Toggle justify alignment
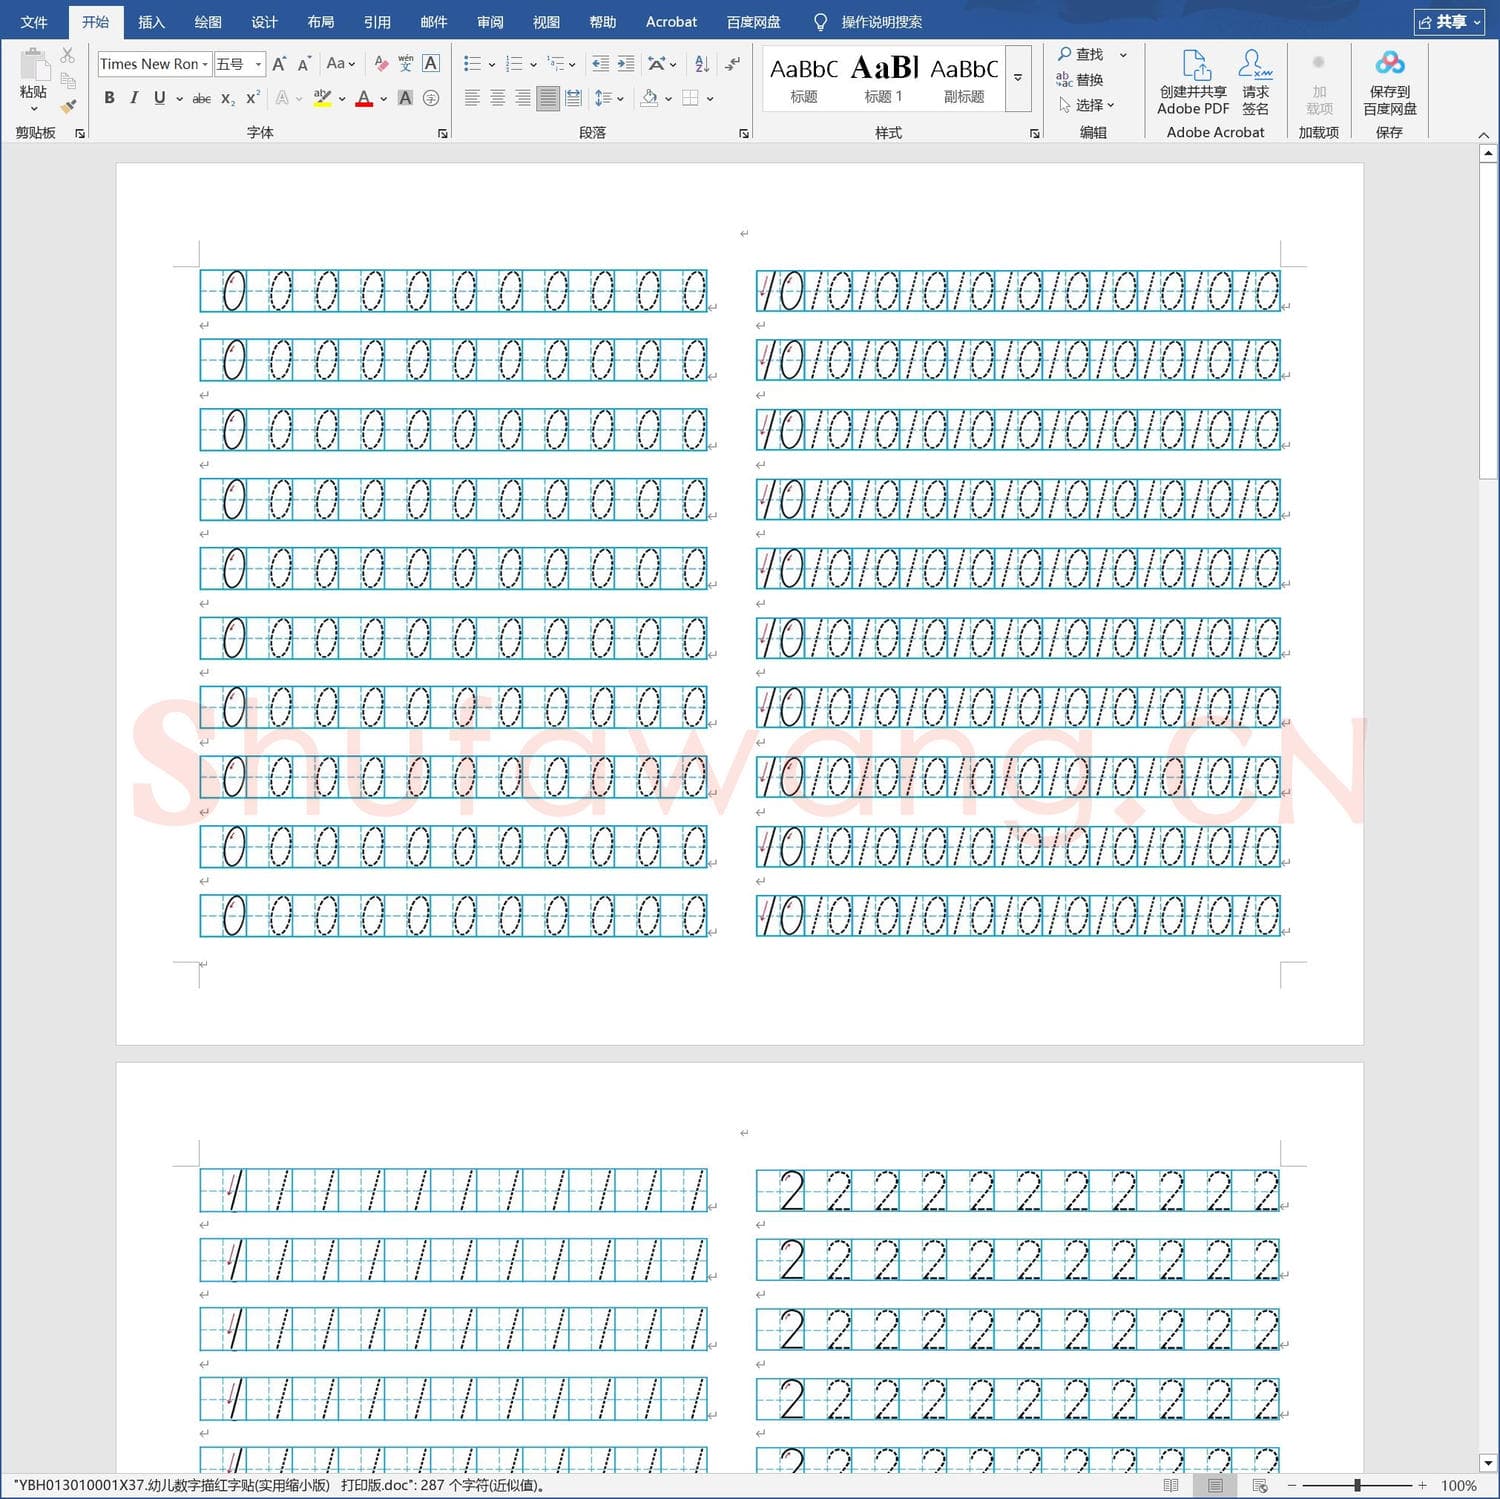Screen dimensions: 1500x1499 (x=548, y=98)
